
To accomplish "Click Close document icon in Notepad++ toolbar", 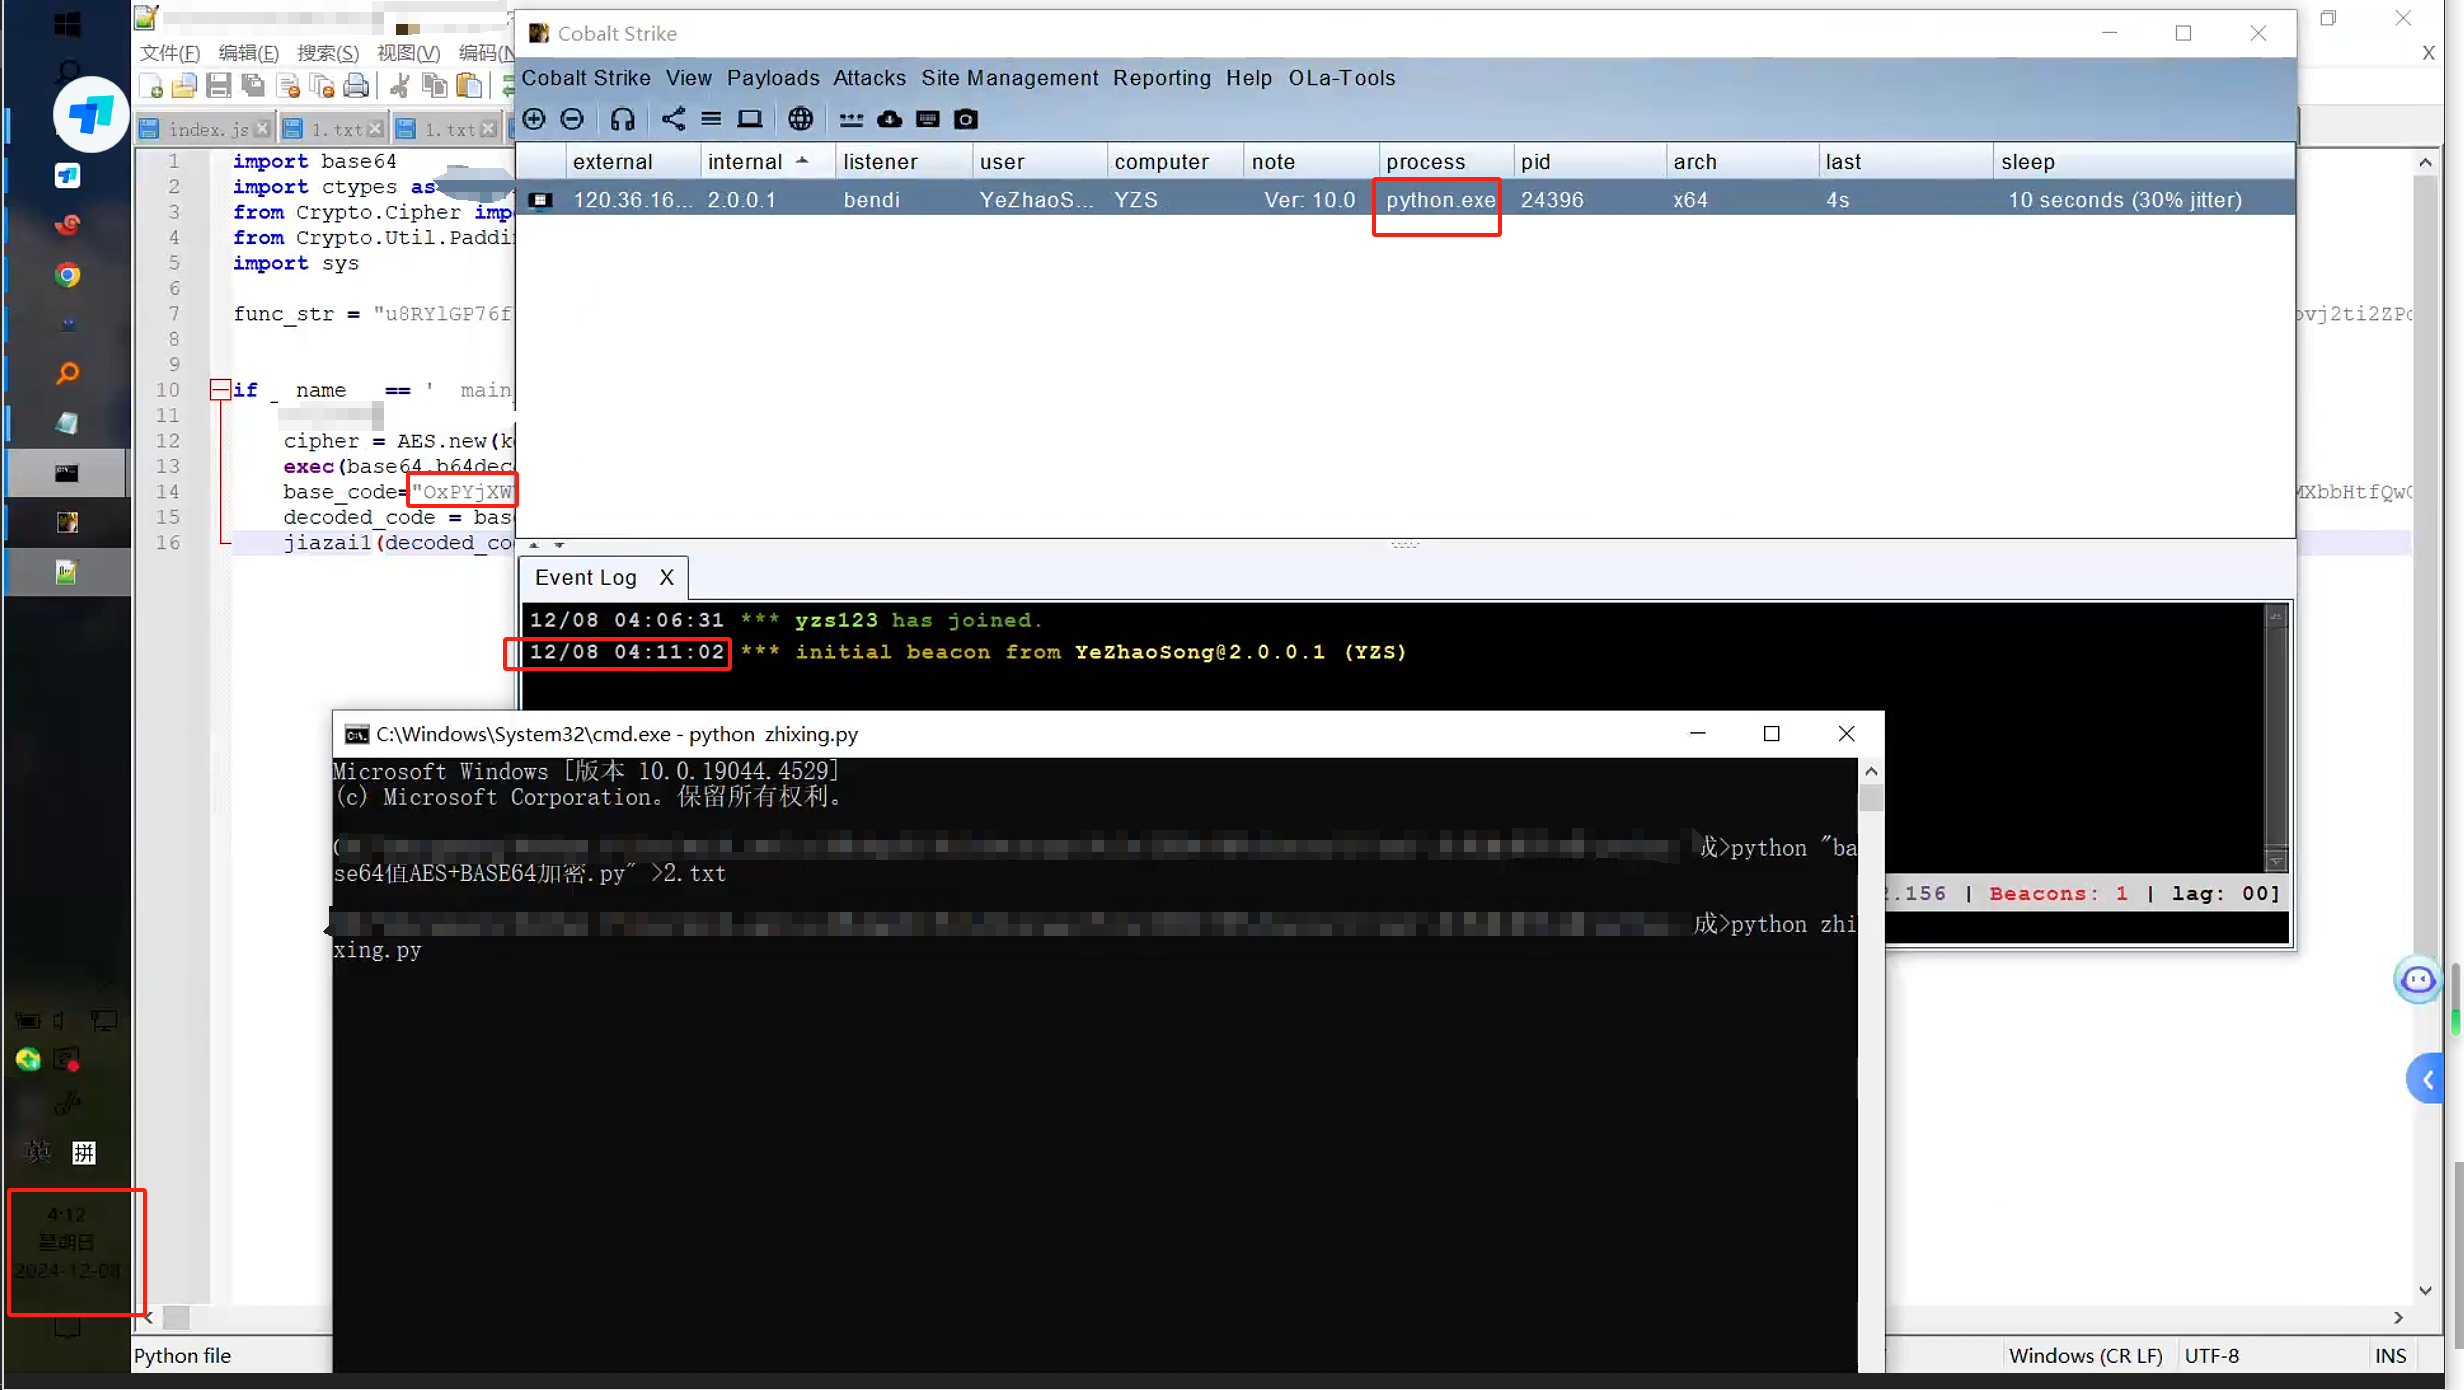I will point(288,86).
